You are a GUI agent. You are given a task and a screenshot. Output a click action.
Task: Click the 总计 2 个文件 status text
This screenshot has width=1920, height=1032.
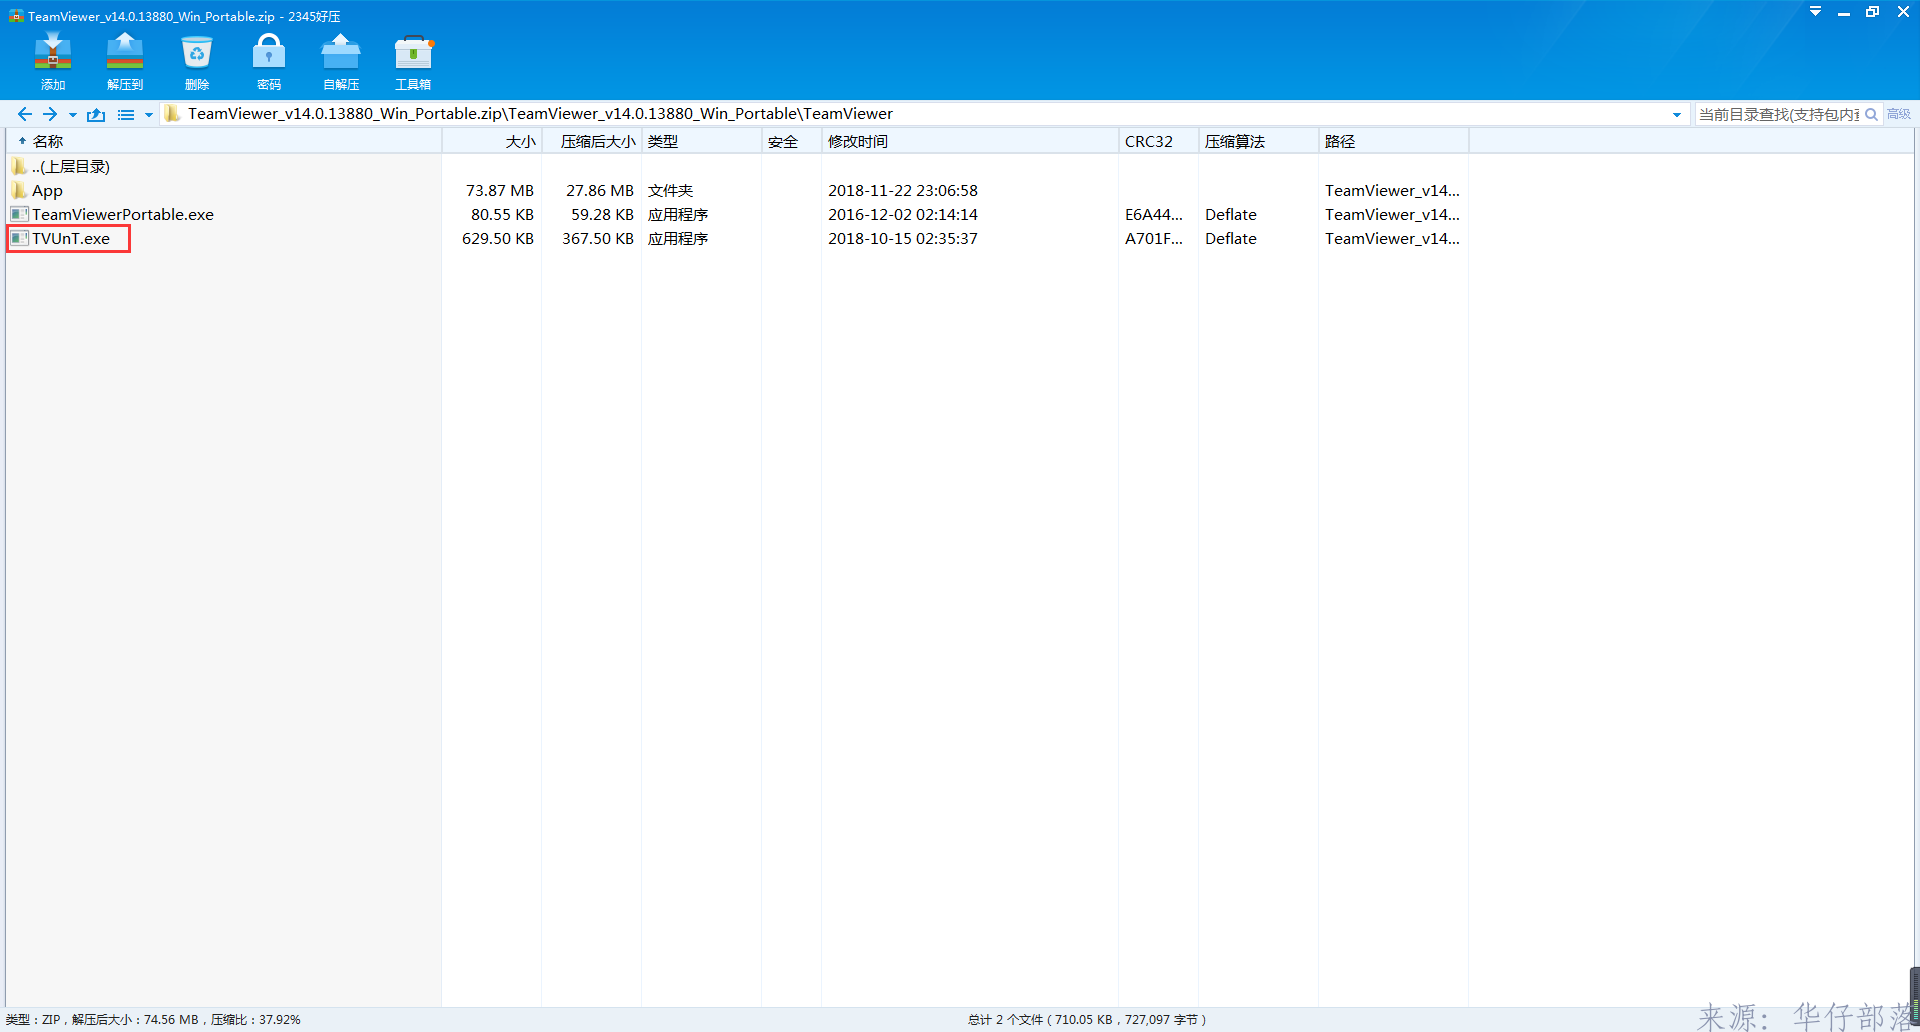click(1087, 1019)
